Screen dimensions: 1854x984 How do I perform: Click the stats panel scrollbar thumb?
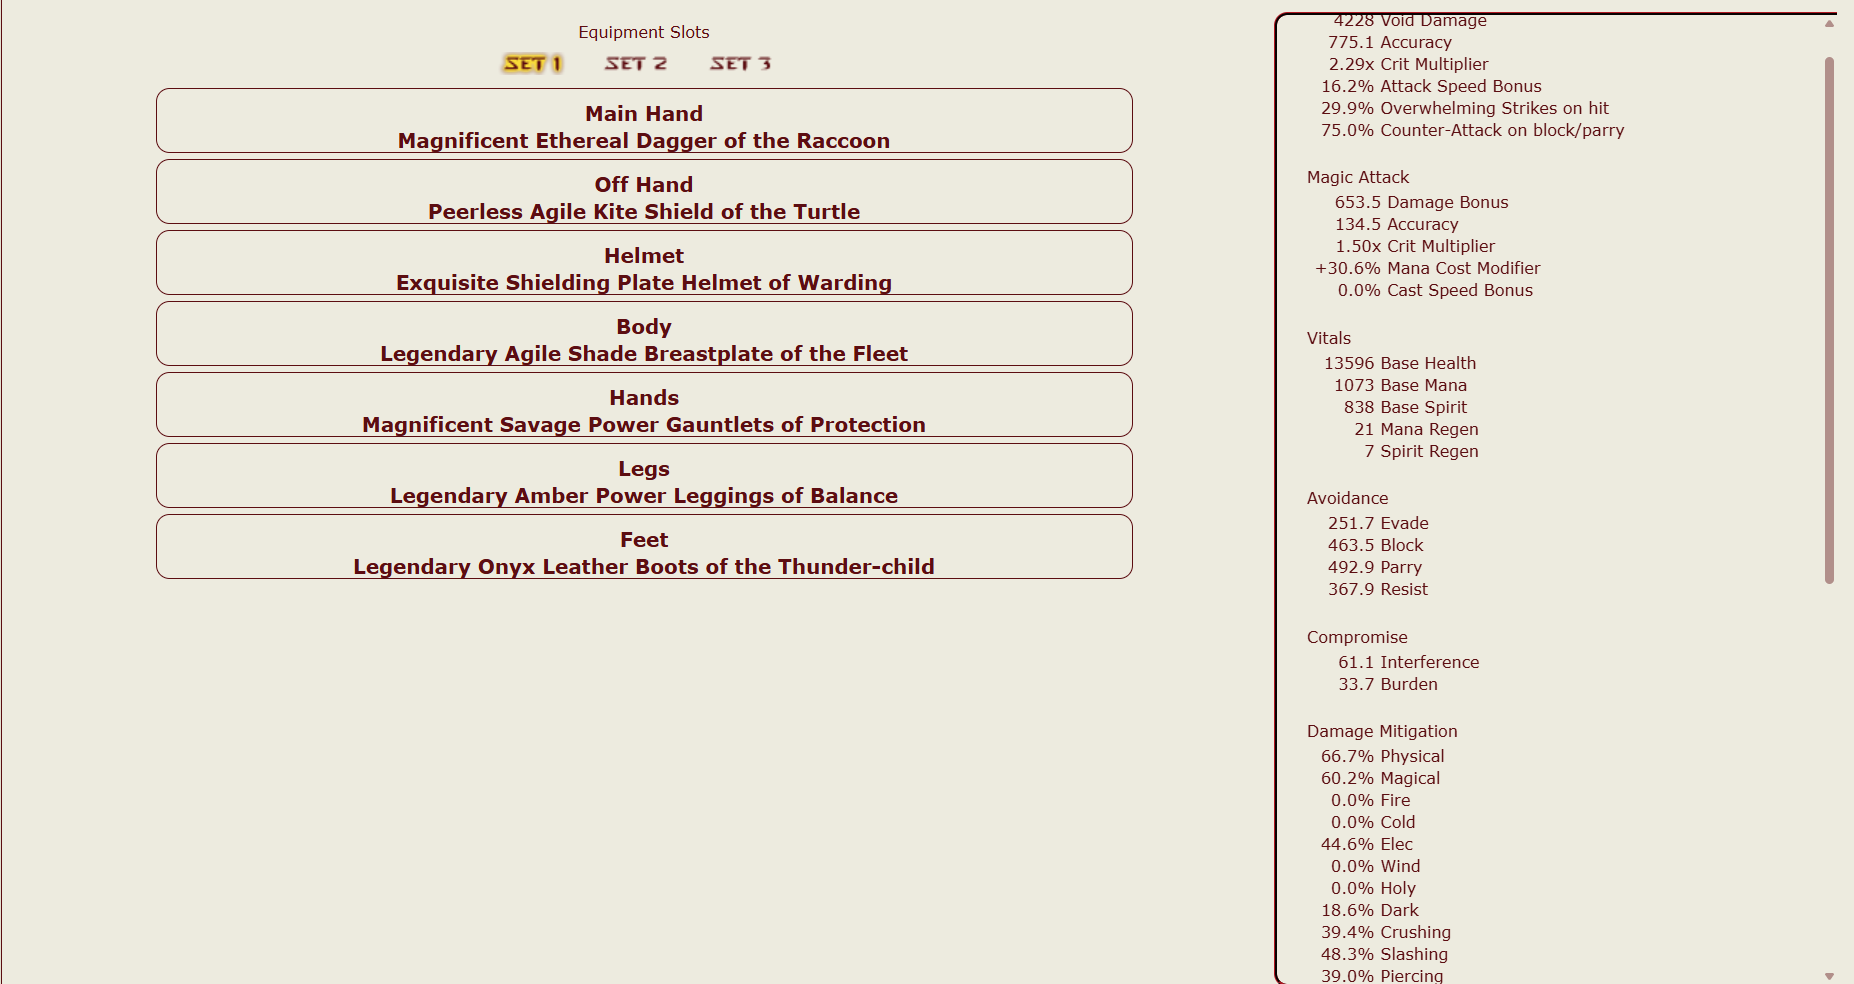1829,320
